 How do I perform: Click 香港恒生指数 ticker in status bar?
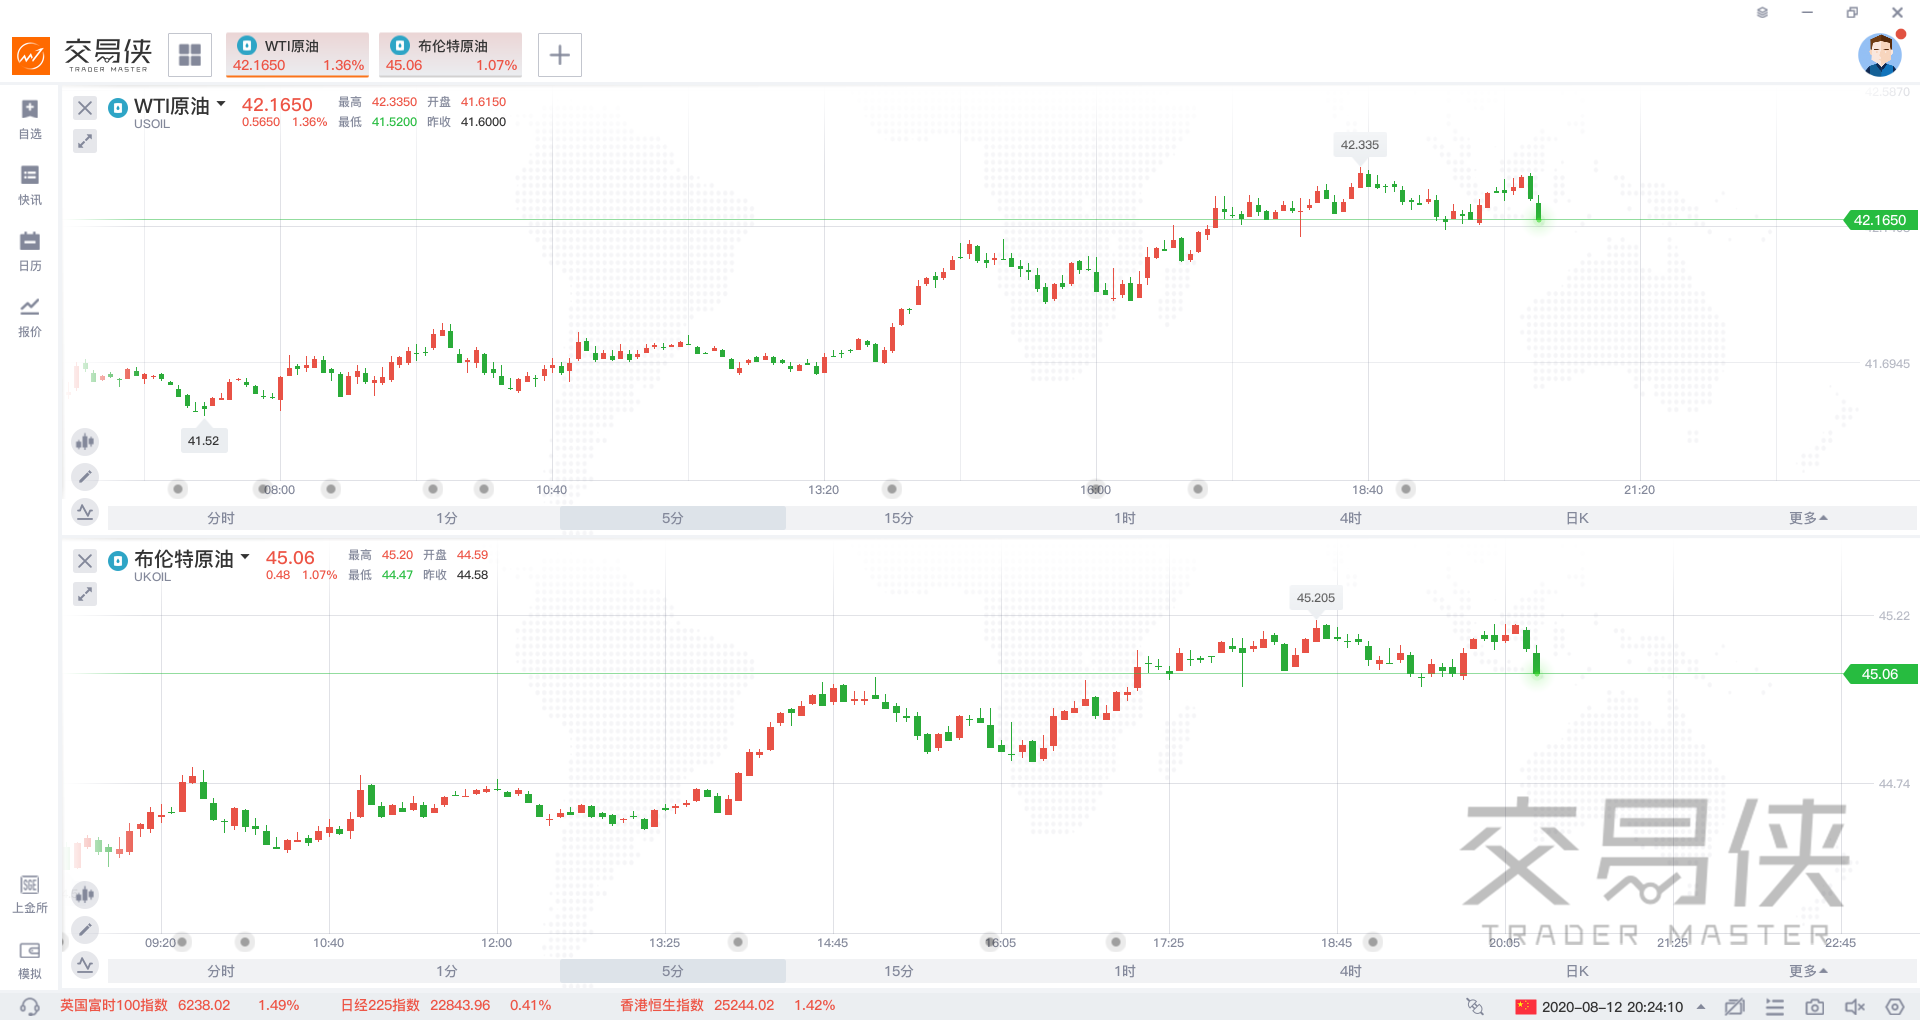tap(728, 1005)
